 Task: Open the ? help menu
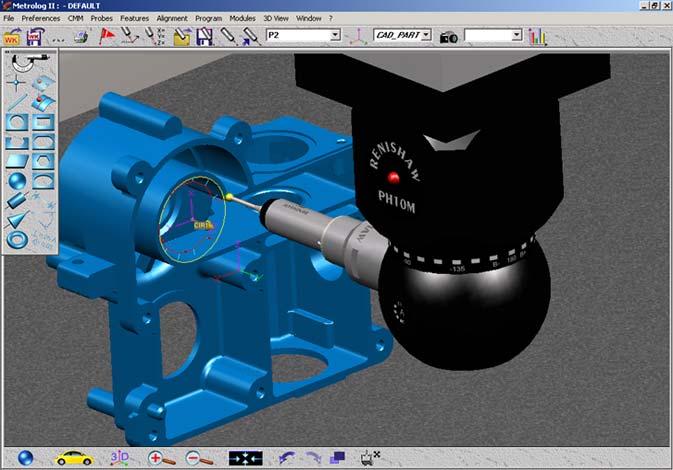click(x=330, y=18)
